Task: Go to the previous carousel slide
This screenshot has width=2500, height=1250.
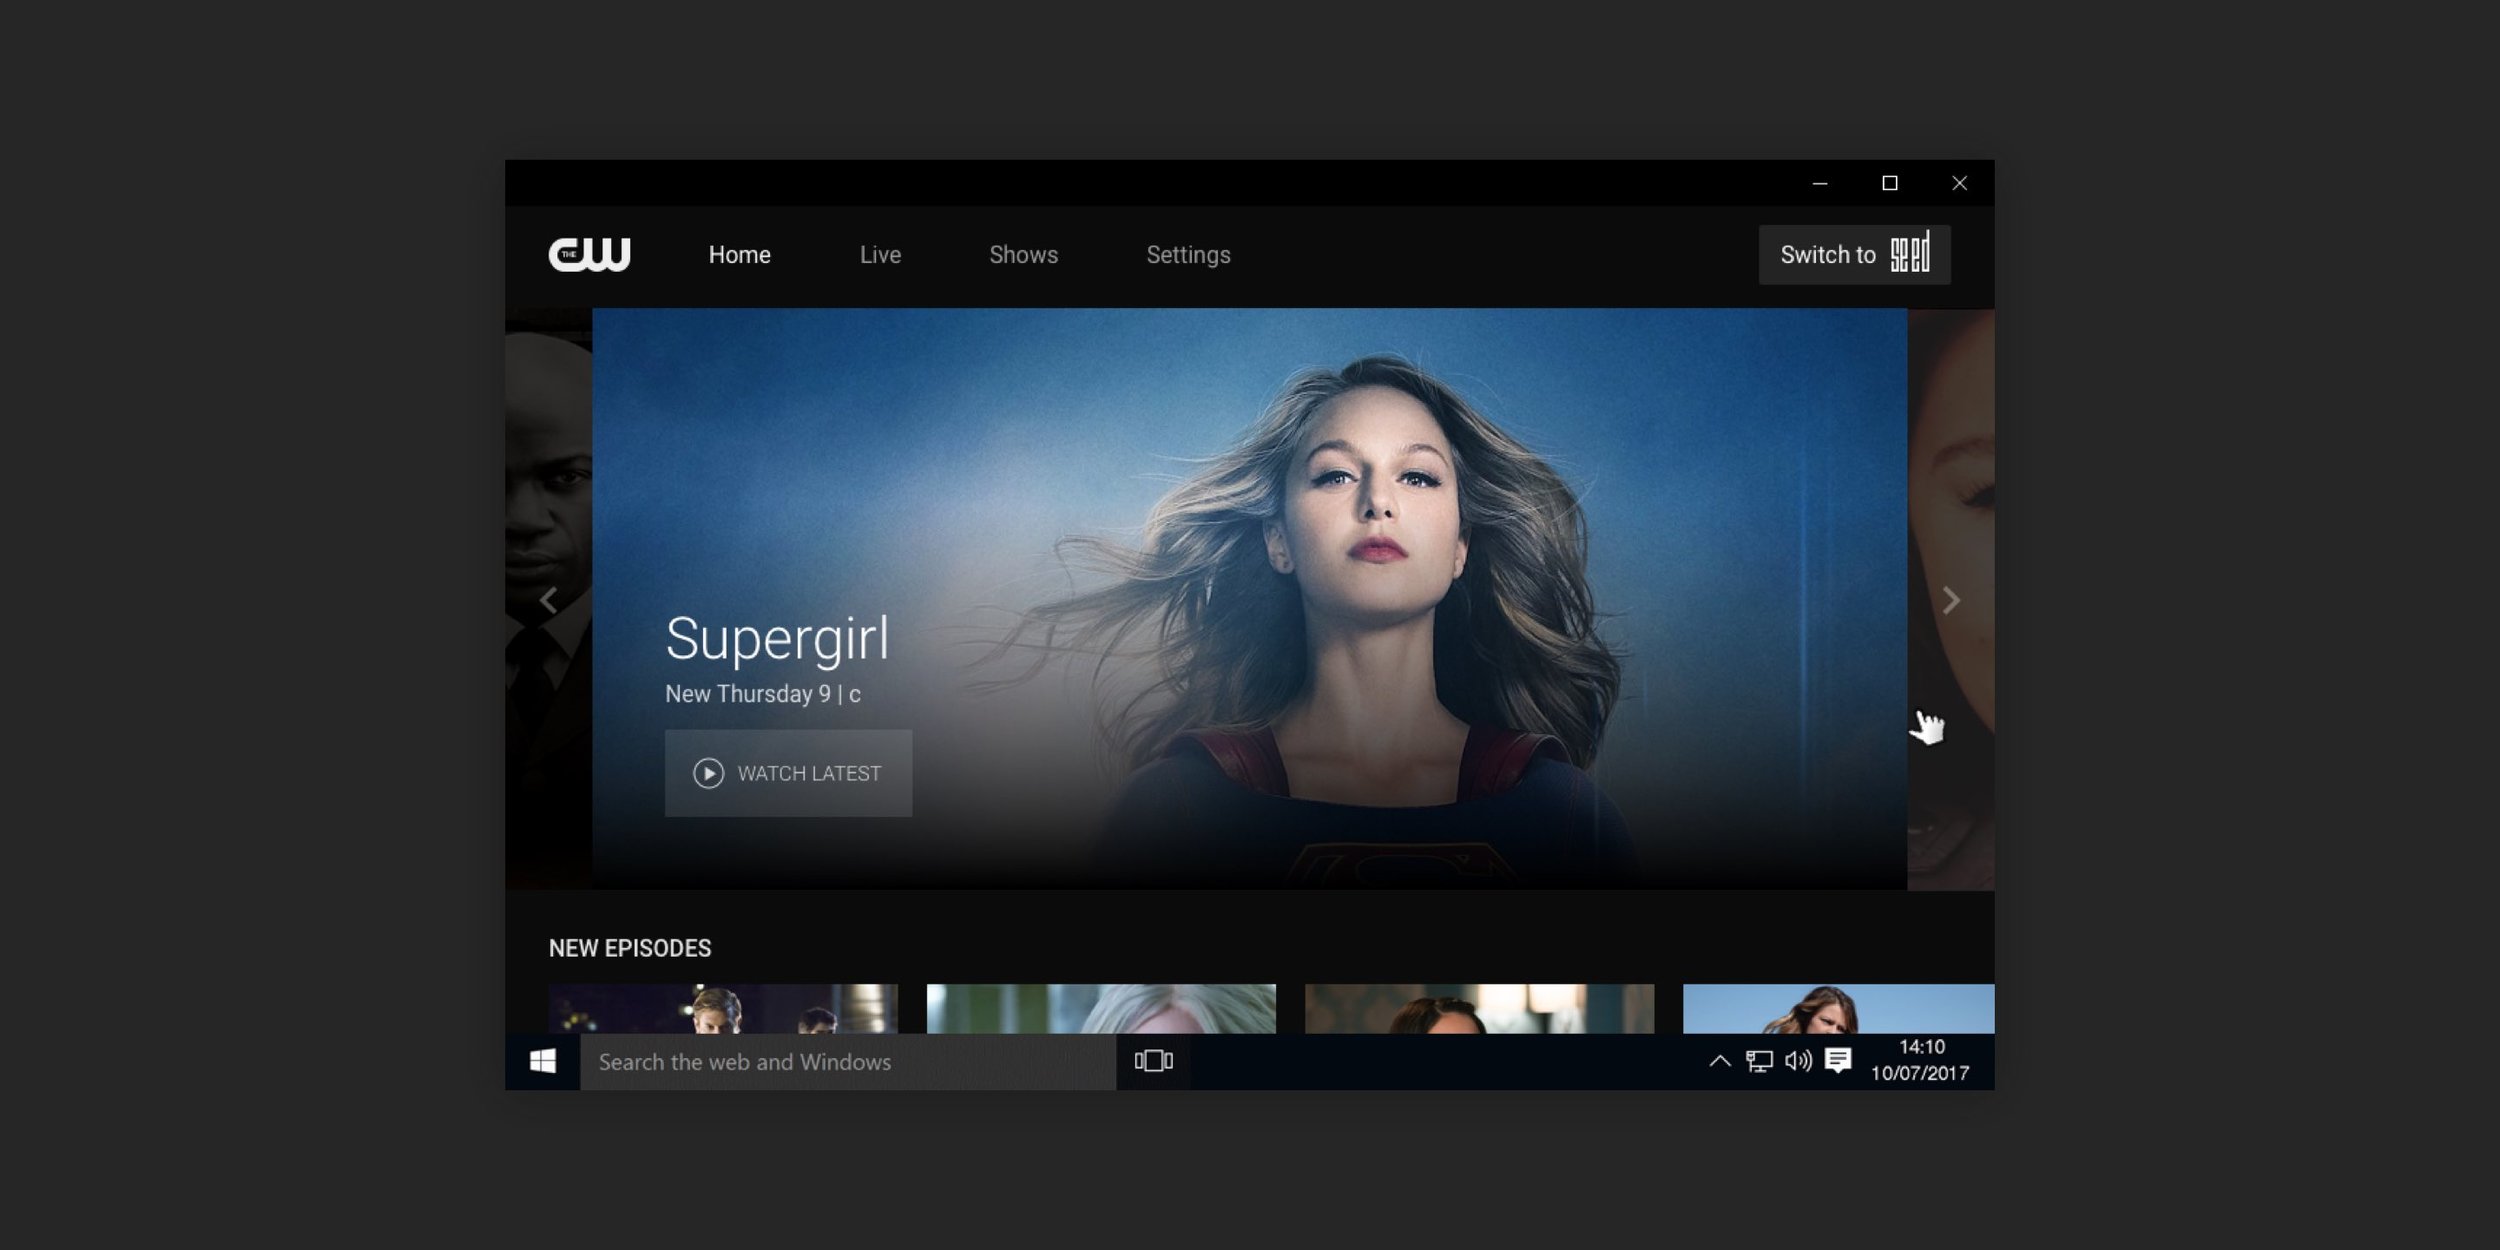Action: (548, 600)
